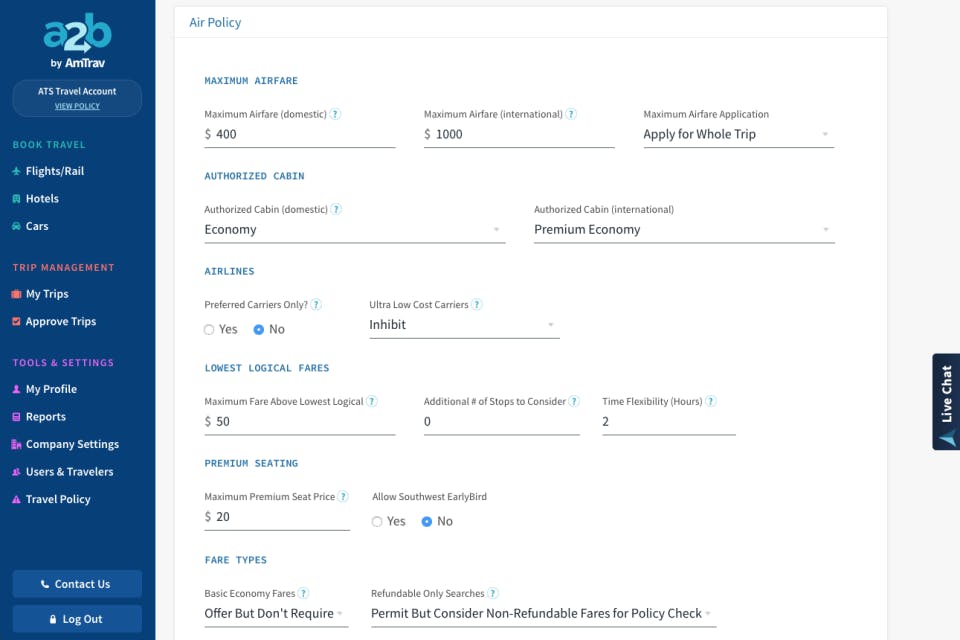Go to Company Settings in sidebar

click(x=71, y=444)
